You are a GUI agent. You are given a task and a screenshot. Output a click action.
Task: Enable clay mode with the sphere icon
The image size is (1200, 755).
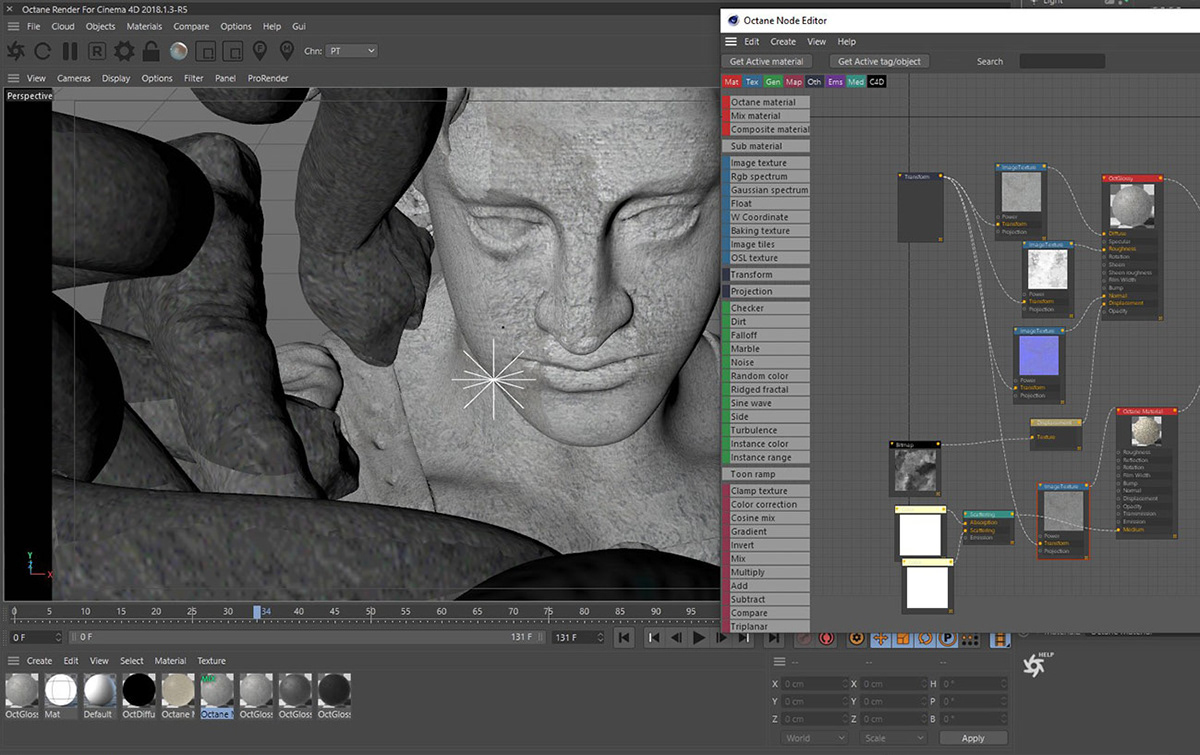[x=178, y=51]
